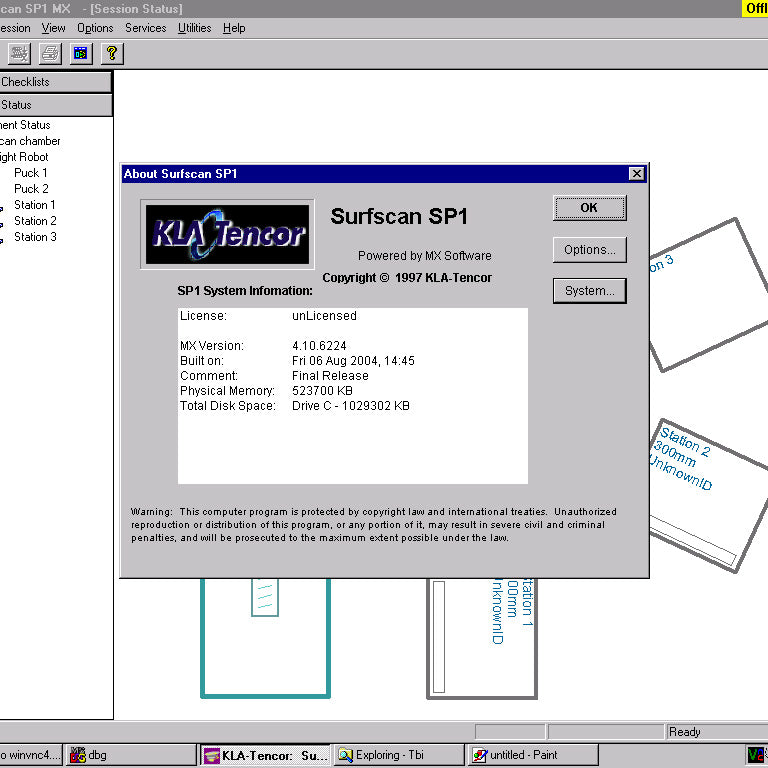Select Equipment Status tree item
The width and height of the screenshot is (768, 768).
pyautogui.click(x=25, y=125)
